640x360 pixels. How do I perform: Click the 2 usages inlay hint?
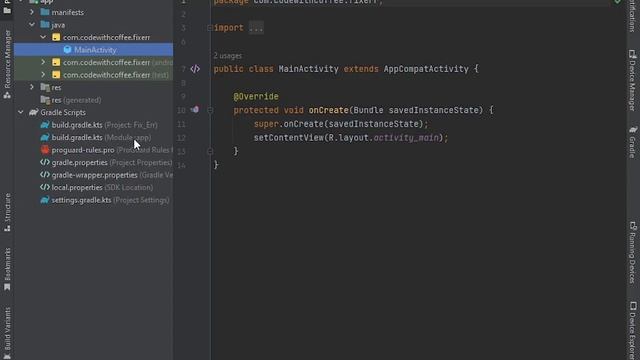[227, 56]
